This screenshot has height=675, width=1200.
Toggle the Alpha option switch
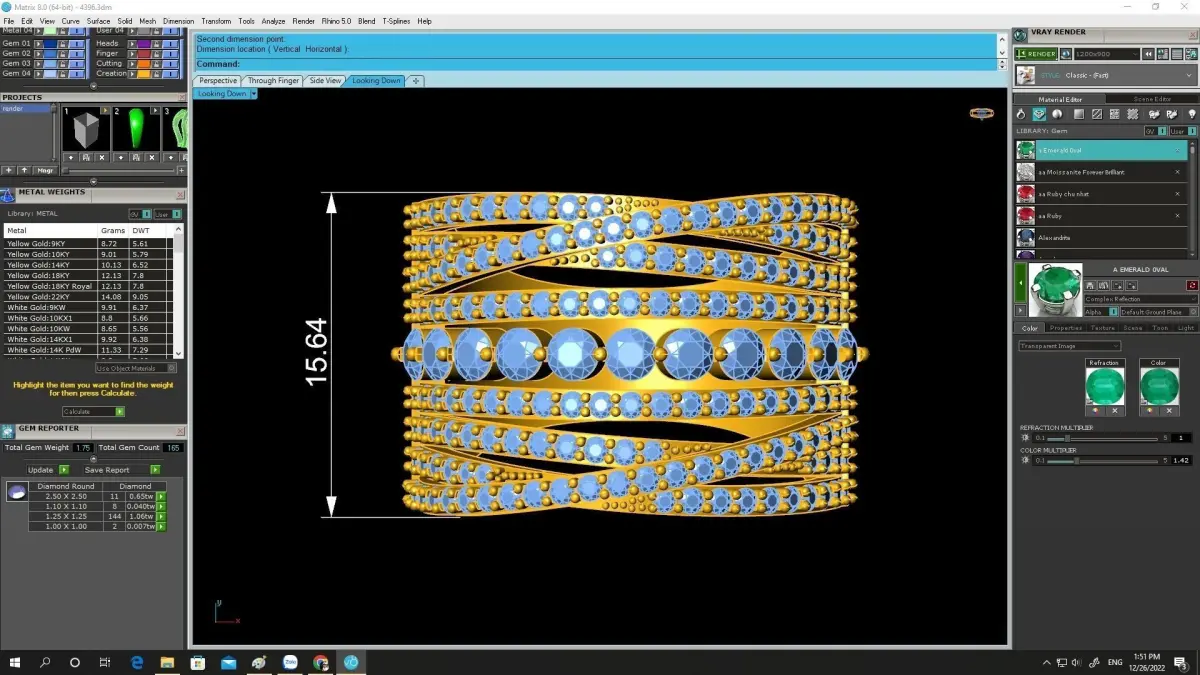tap(1113, 312)
